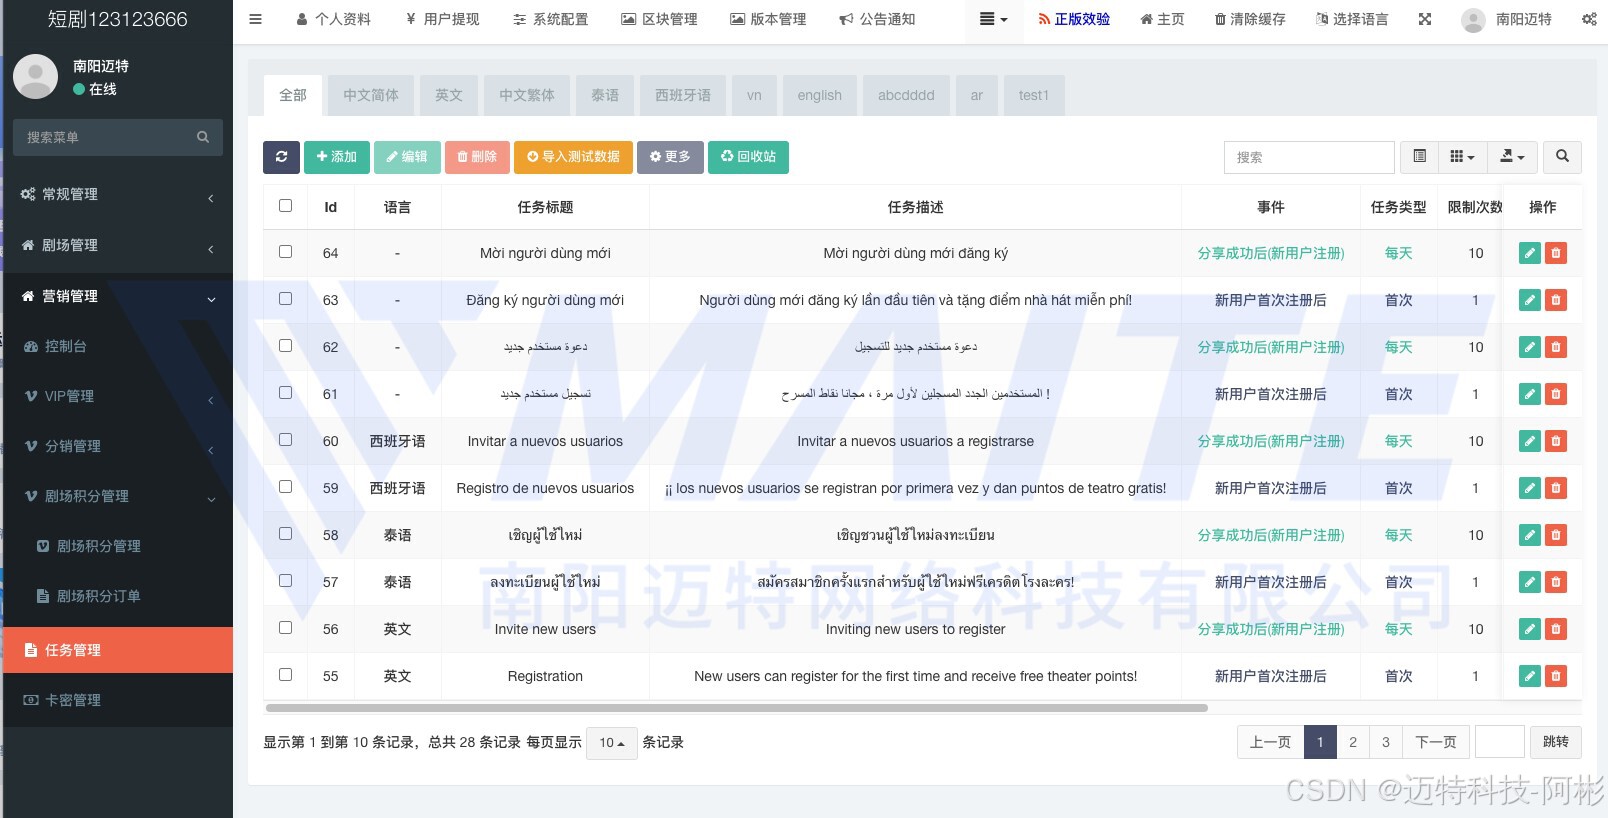Image resolution: width=1608 pixels, height=818 pixels.
Task: Click the 正版效验 link in navbar
Action: (x=1074, y=19)
